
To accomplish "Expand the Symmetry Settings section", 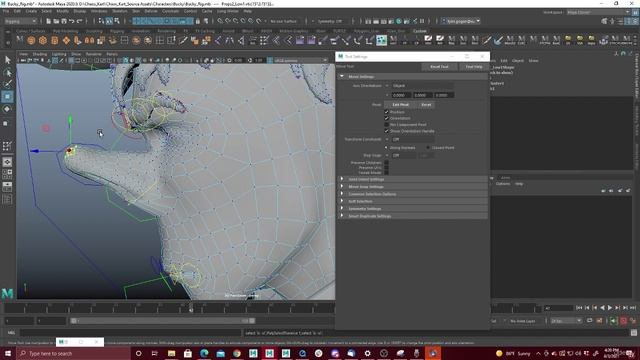I will click(x=412, y=209).
